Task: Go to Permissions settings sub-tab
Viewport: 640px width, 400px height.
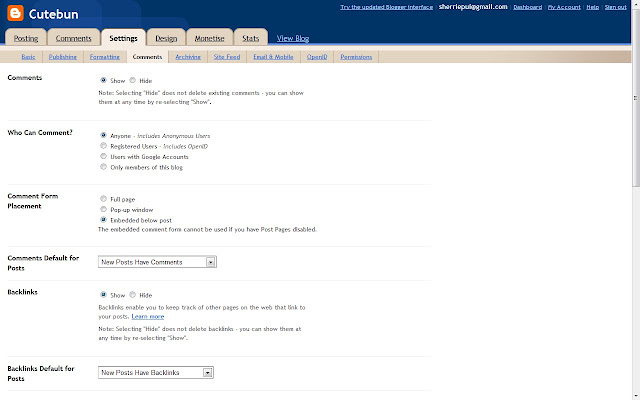Action: [x=356, y=57]
